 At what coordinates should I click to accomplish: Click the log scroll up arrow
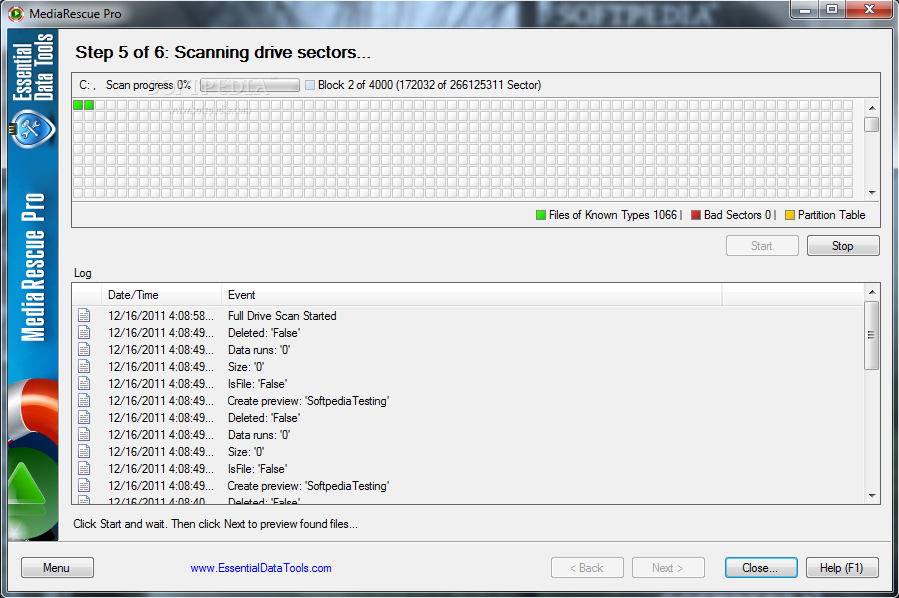coord(872,292)
